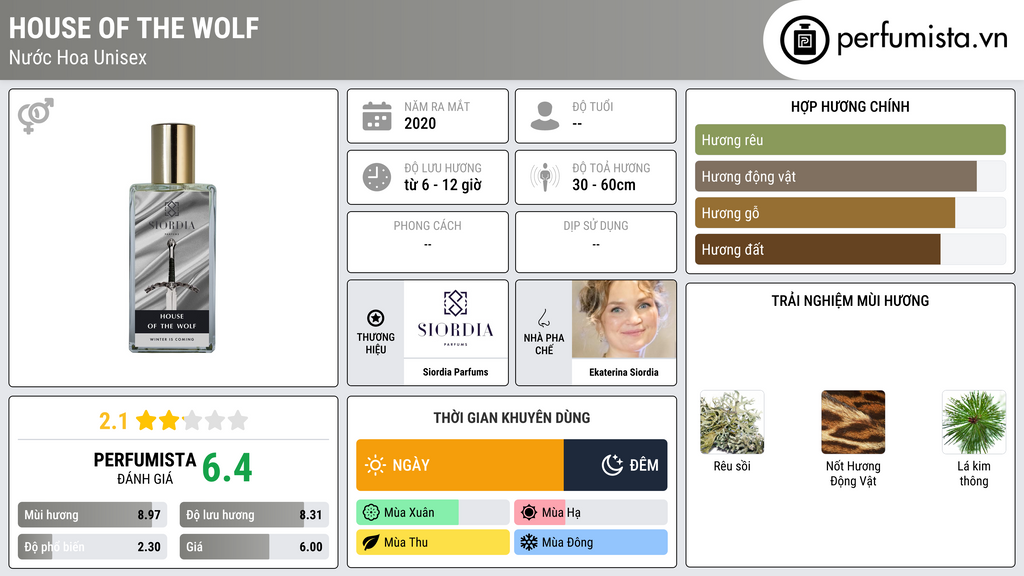The image size is (1024, 576).
Task: Click the calendar icon next to Năm ra mắt
Action: click(x=377, y=116)
